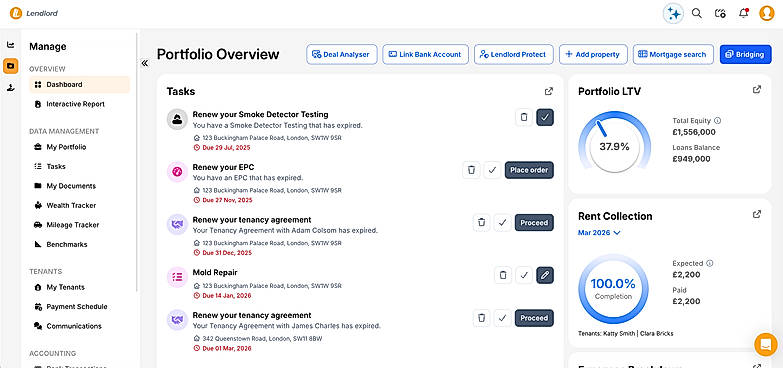783x368 pixels.
Task: Open Portfolio LTV external link icon
Action: point(757,89)
